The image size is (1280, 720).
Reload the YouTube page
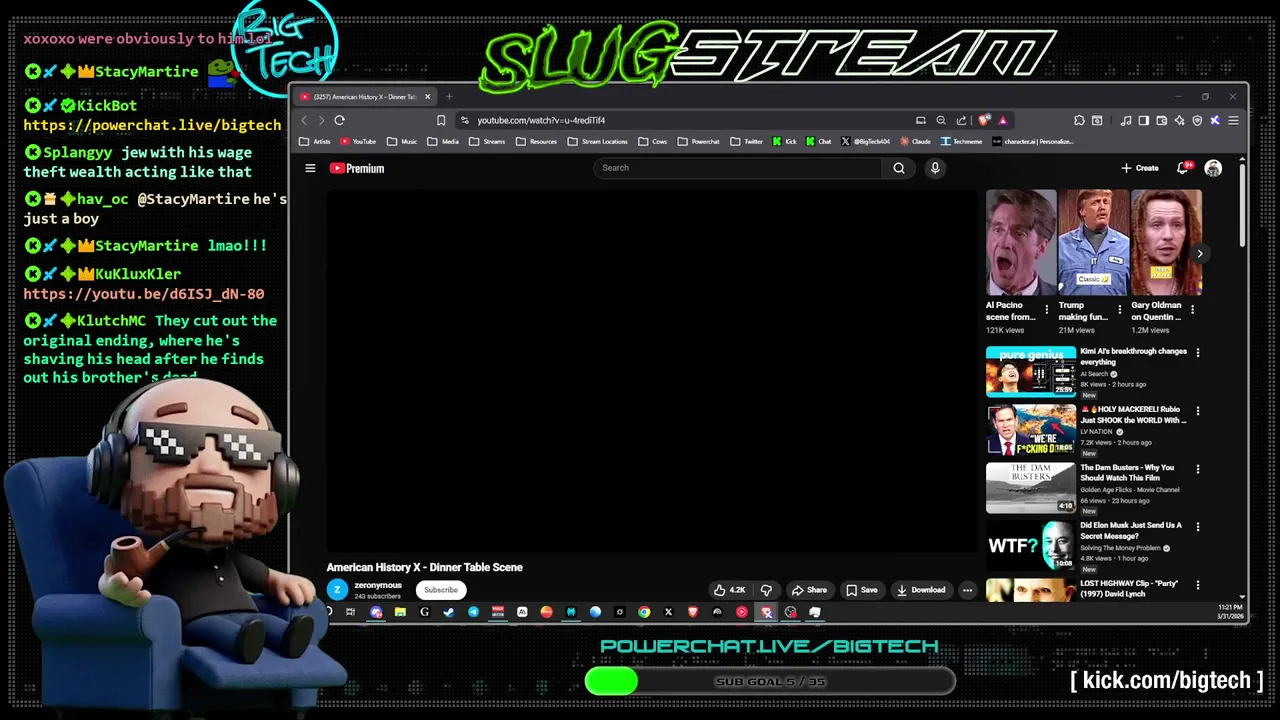pos(340,120)
